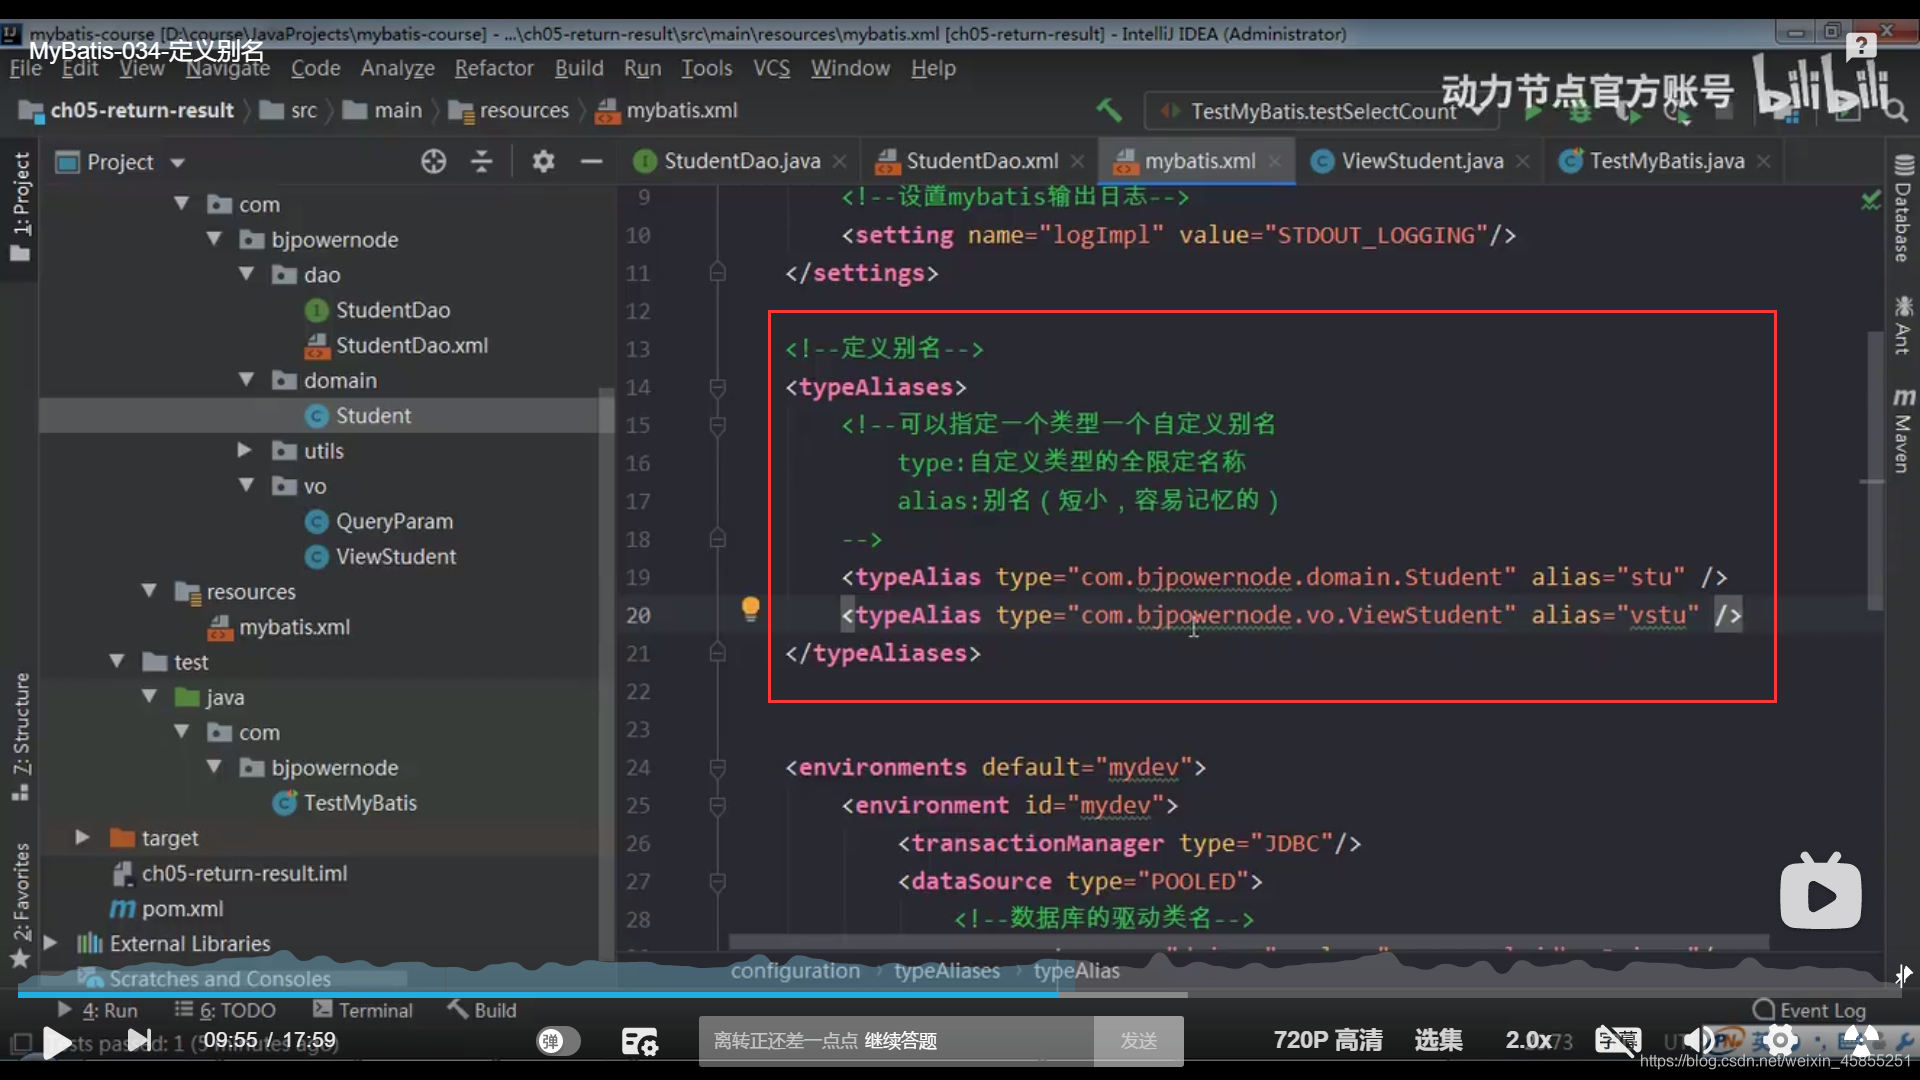Screen dimensions: 1920x1080
Task: Open the VCS menu
Action: (771, 68)
